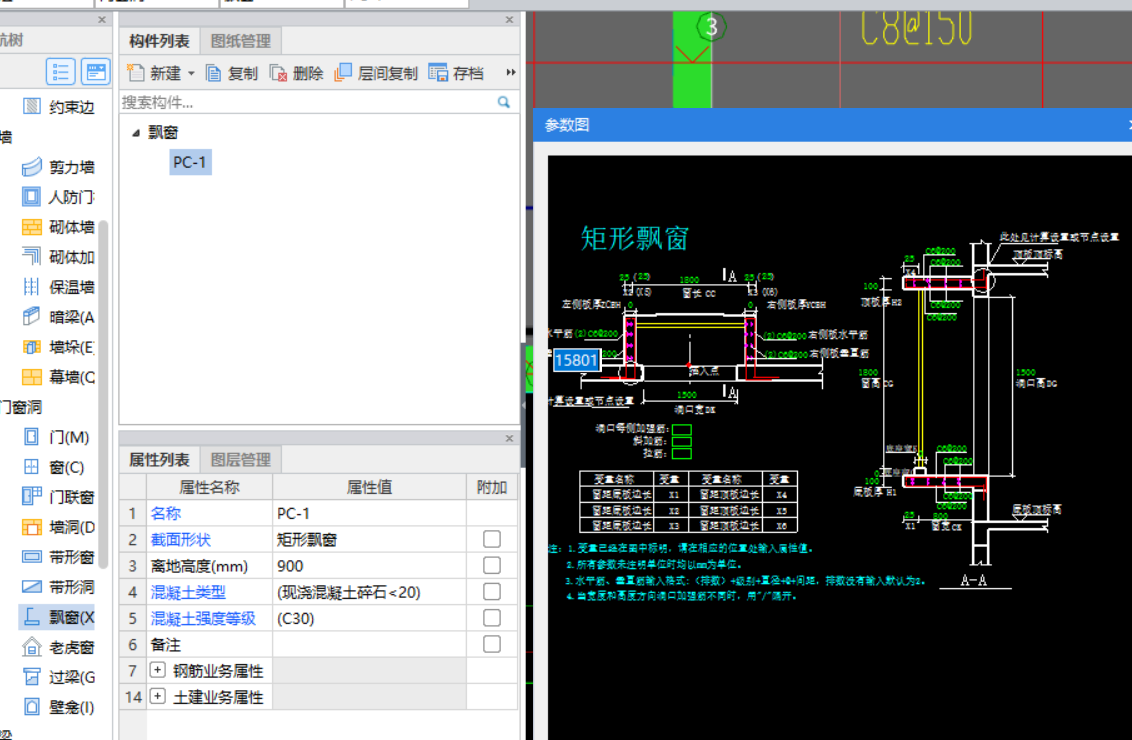Click the search magnifier icon
This screenshot has height=740, width=1132.
pos(503,103)
